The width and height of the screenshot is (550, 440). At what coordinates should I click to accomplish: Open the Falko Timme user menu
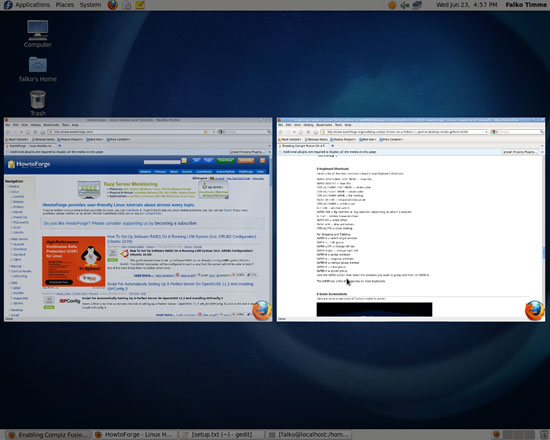click(x=525, y=5)
